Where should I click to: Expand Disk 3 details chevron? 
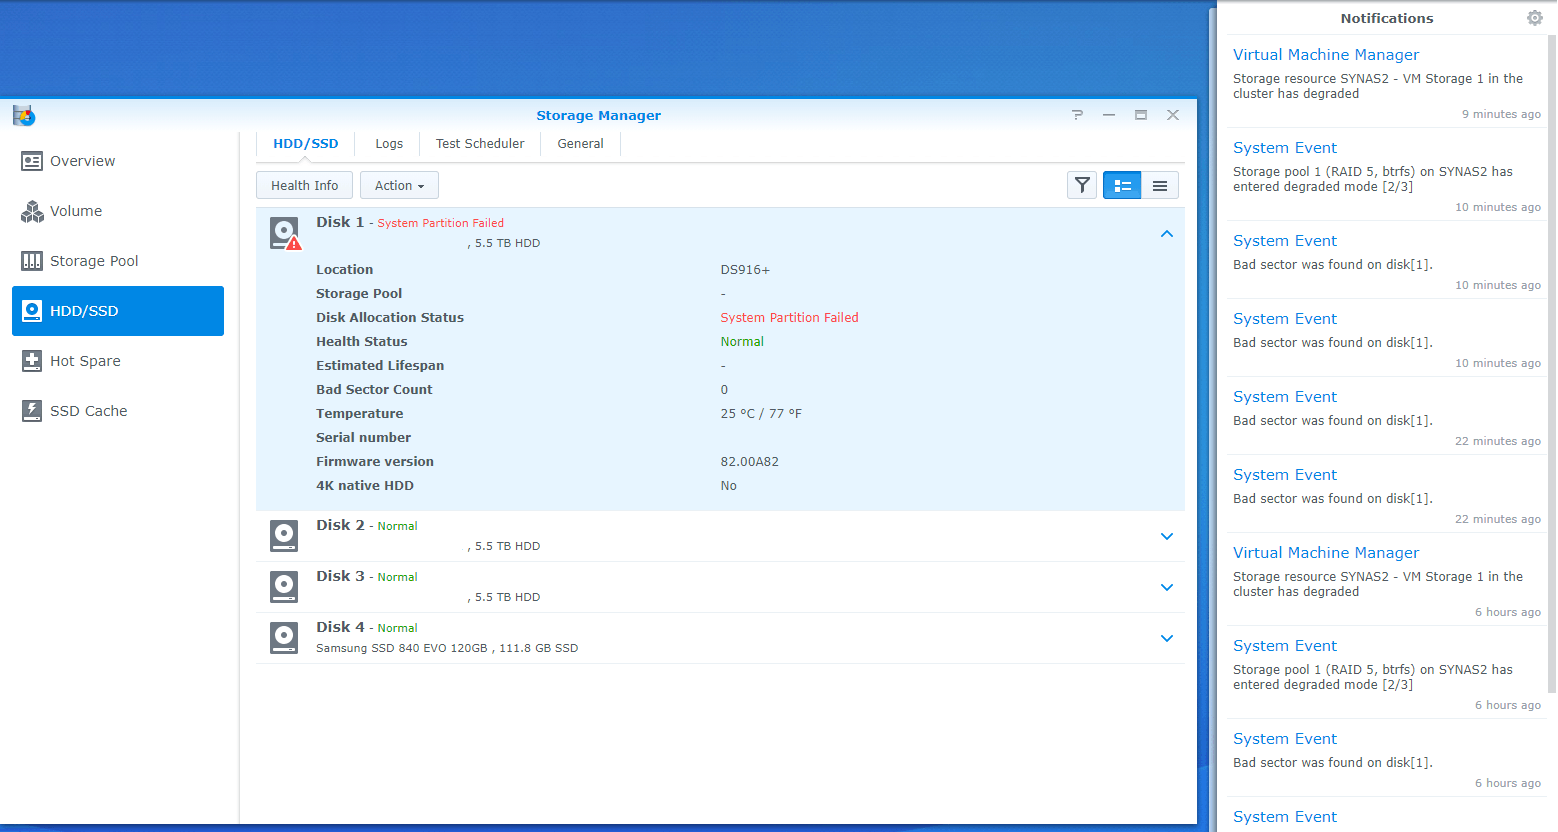1166,587
